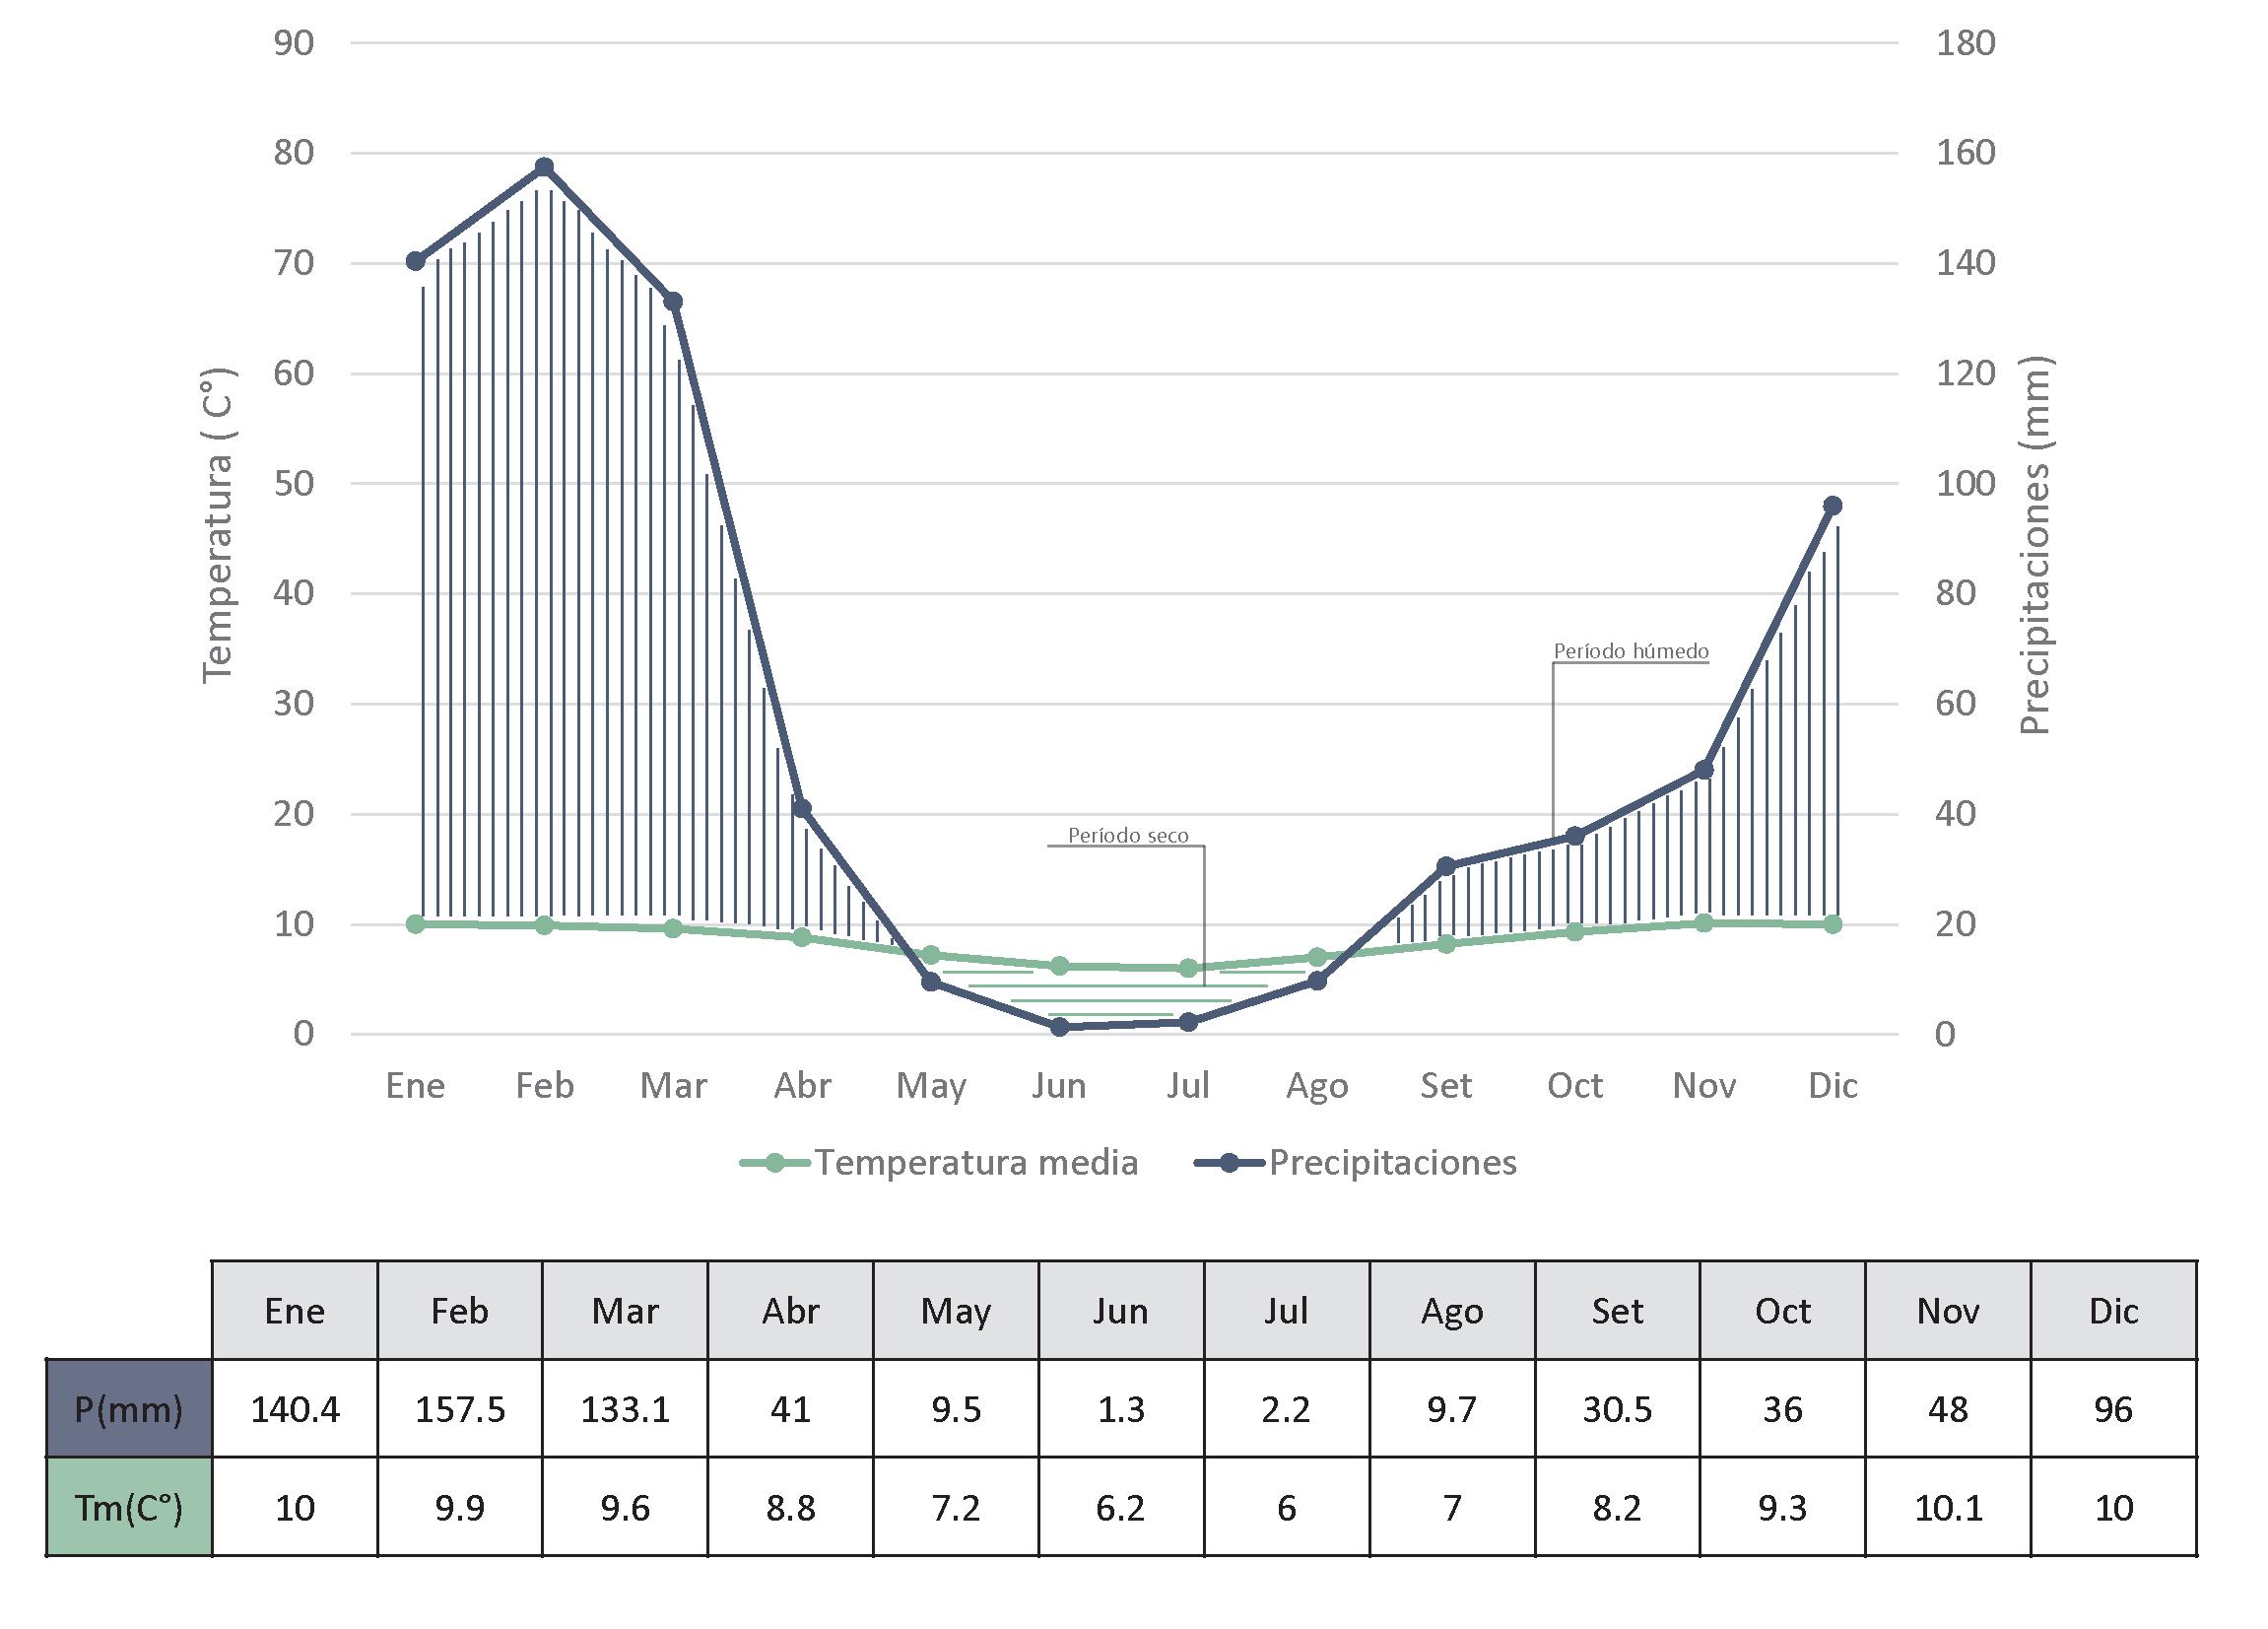The width and height of the screenshot is (2268, 1629).
Task: Click the Ene column header in table
Action: coord(294,1311)
